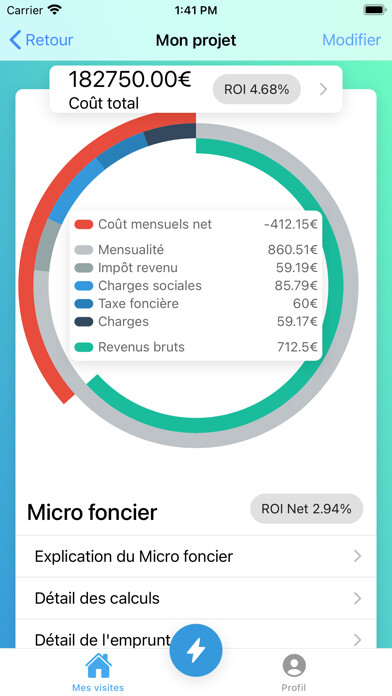Viewport: 392px width, 696px height.
Task: Click the Wi-Fi status icon
Action: [x=55, y=10]
